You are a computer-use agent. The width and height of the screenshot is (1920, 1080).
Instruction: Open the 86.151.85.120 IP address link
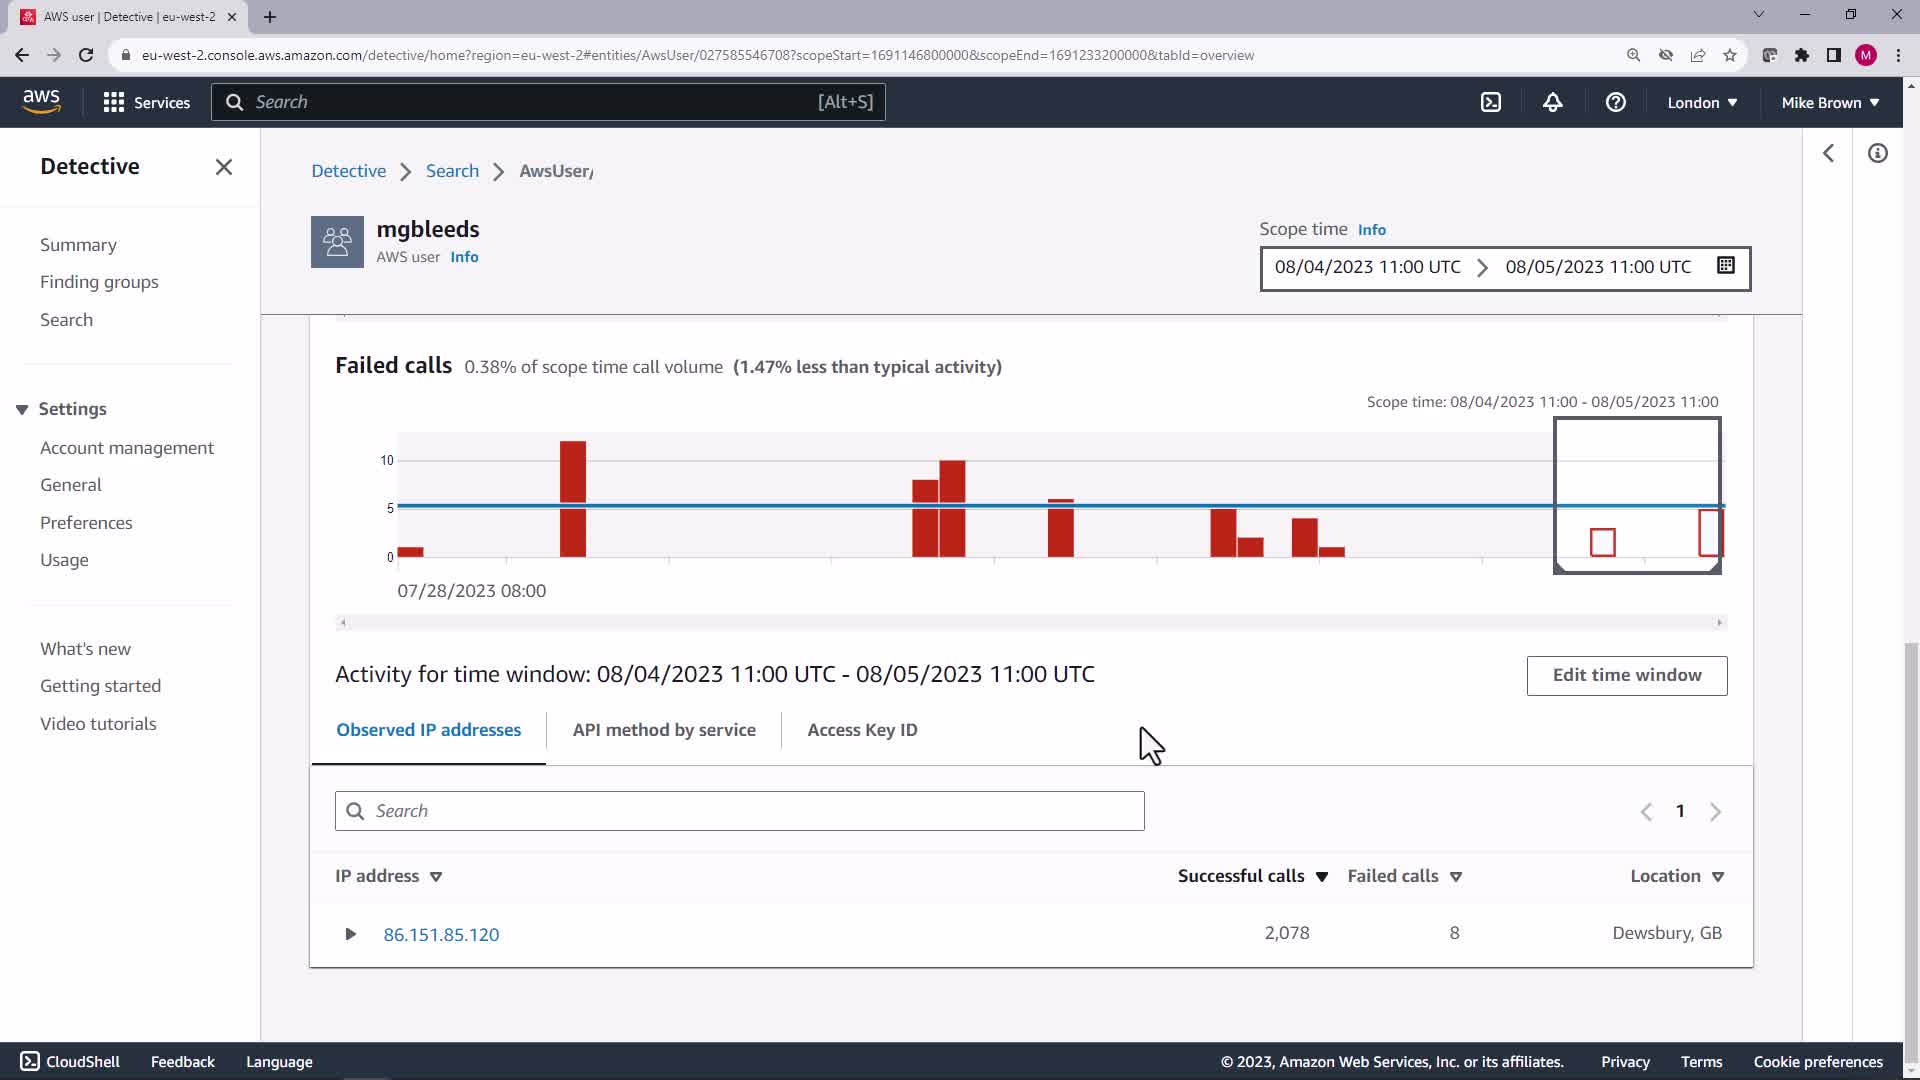click(x=441, y=934)
